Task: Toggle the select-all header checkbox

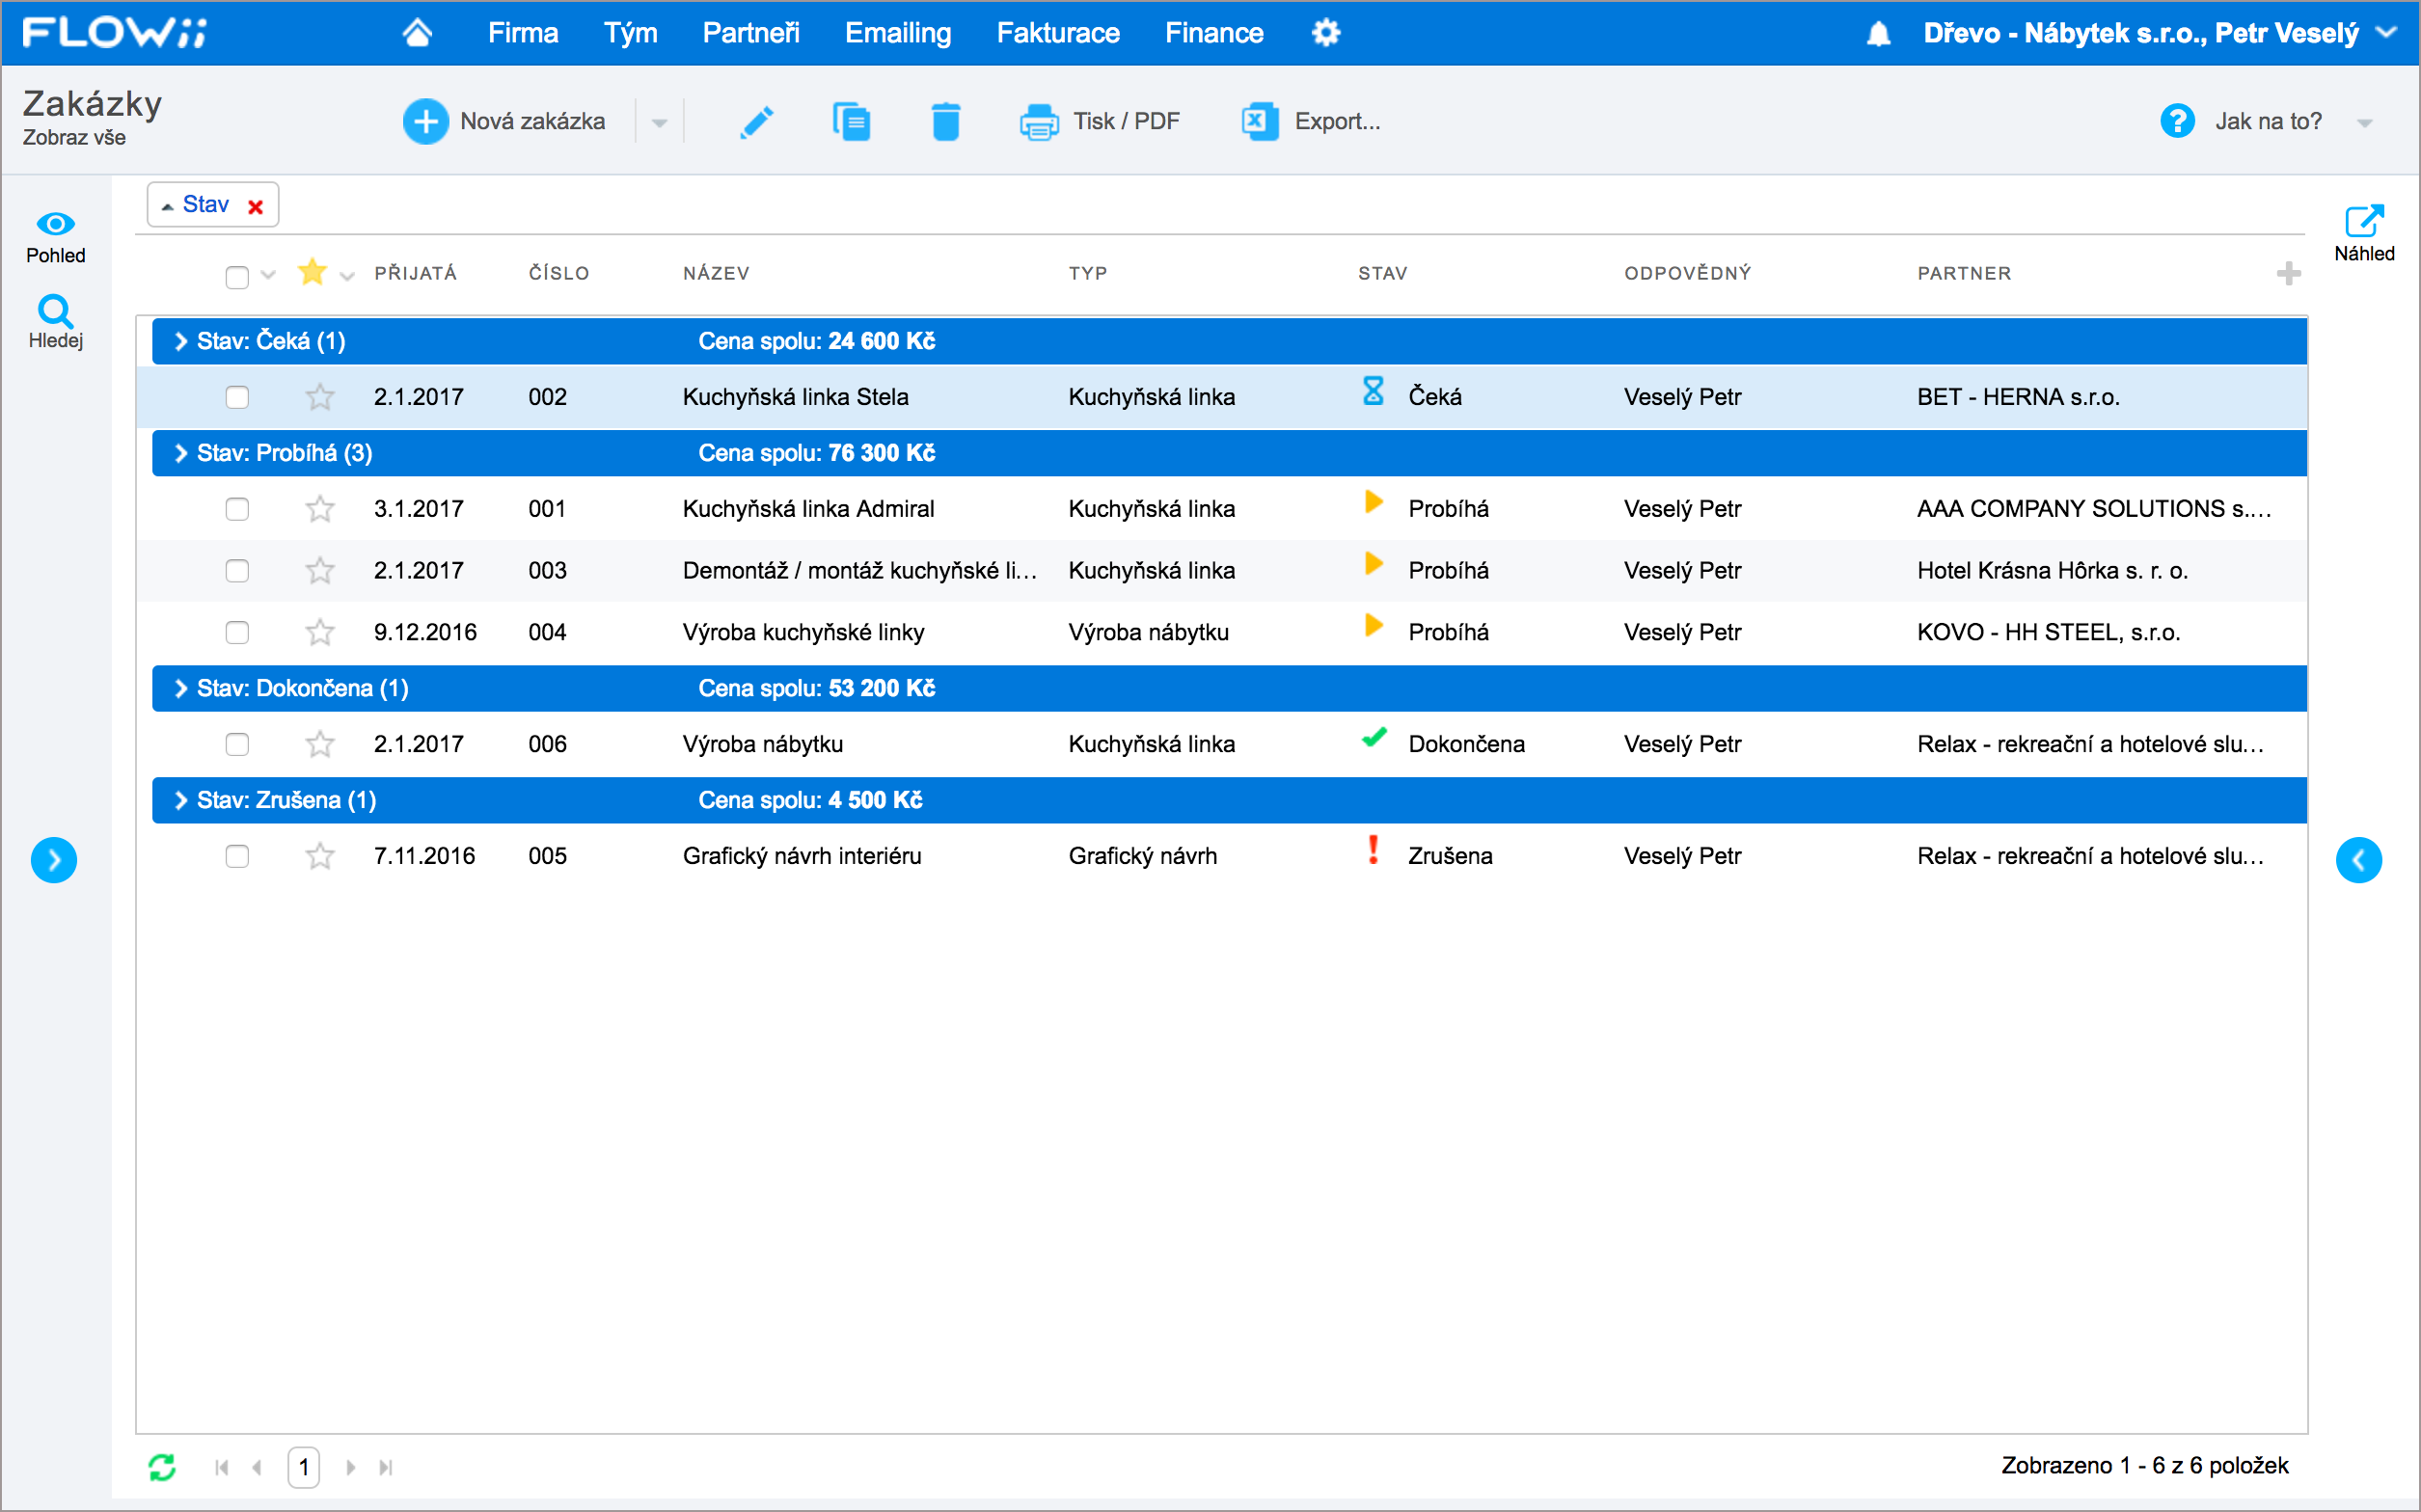Action: click(237, 277)
